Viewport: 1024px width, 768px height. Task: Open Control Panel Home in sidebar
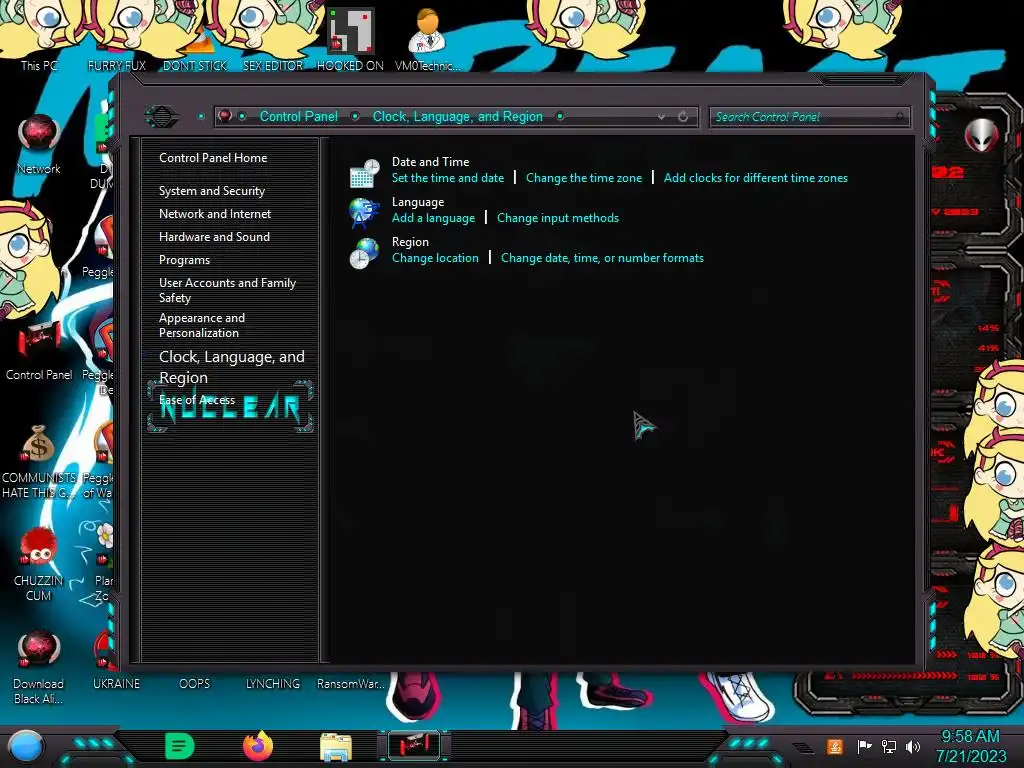click(213, 157)
